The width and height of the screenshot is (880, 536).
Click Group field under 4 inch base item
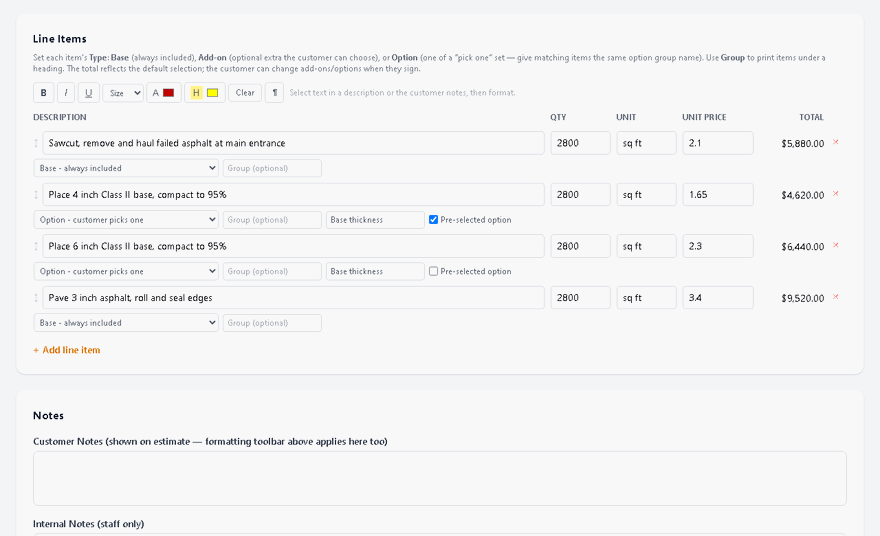click(x=272, y=219)
